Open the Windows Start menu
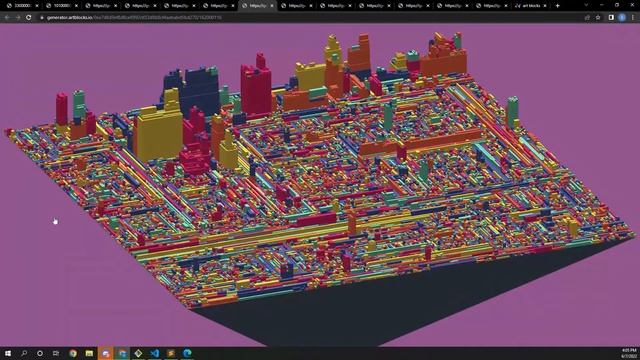This screenshot has width=640, height=360. (8, 353)
